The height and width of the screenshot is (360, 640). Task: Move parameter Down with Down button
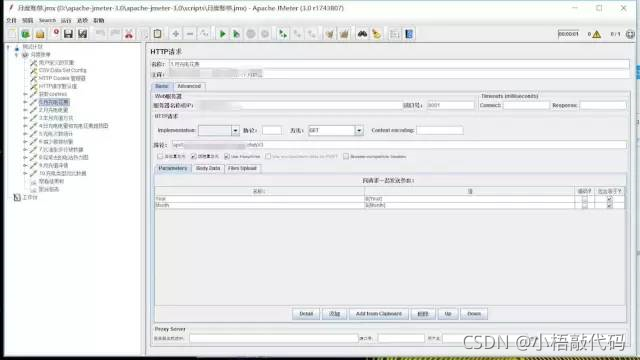pyautogui.click(x=474, y=314)
